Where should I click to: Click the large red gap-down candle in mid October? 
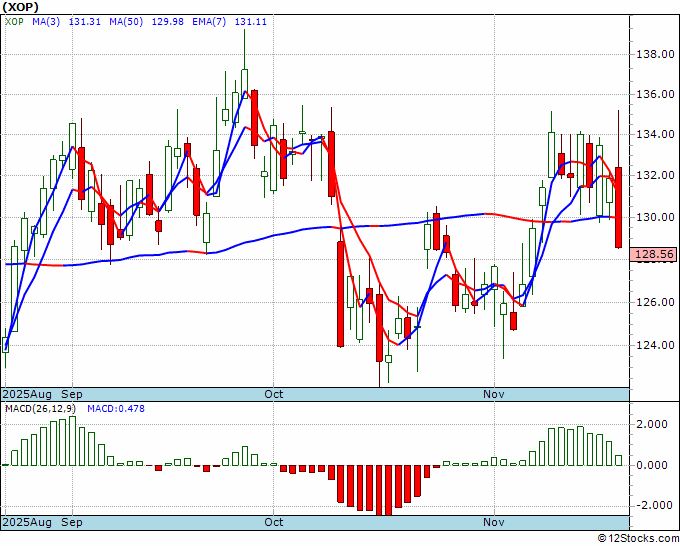340,294
